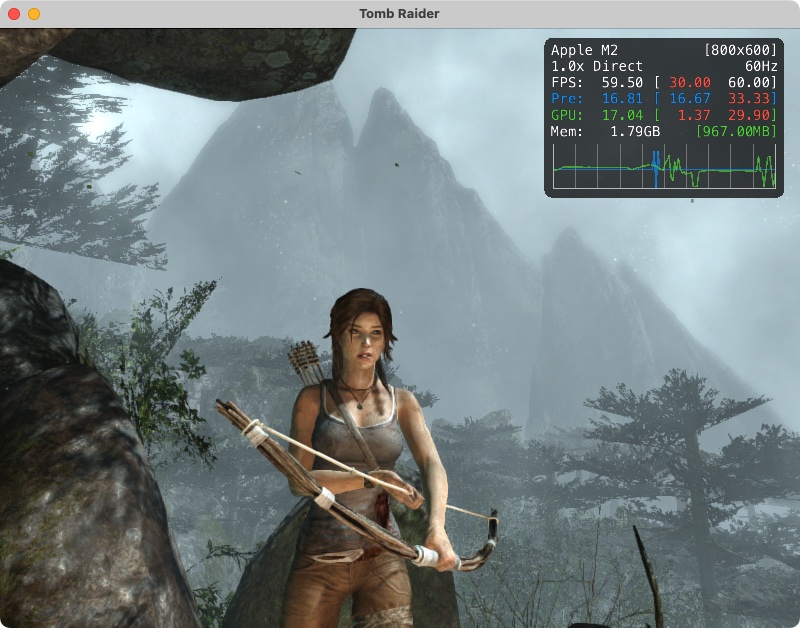Click the "[800x600]" resolution value
Viewport: 800px width, 628px height.
click(740, 50)
